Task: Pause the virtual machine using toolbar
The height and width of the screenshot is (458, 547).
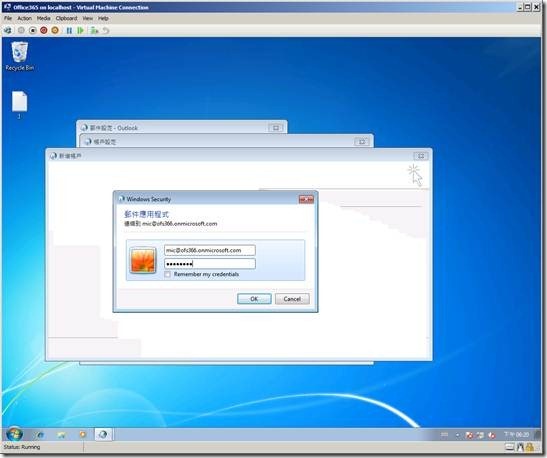Action: [x=69, y=31]
